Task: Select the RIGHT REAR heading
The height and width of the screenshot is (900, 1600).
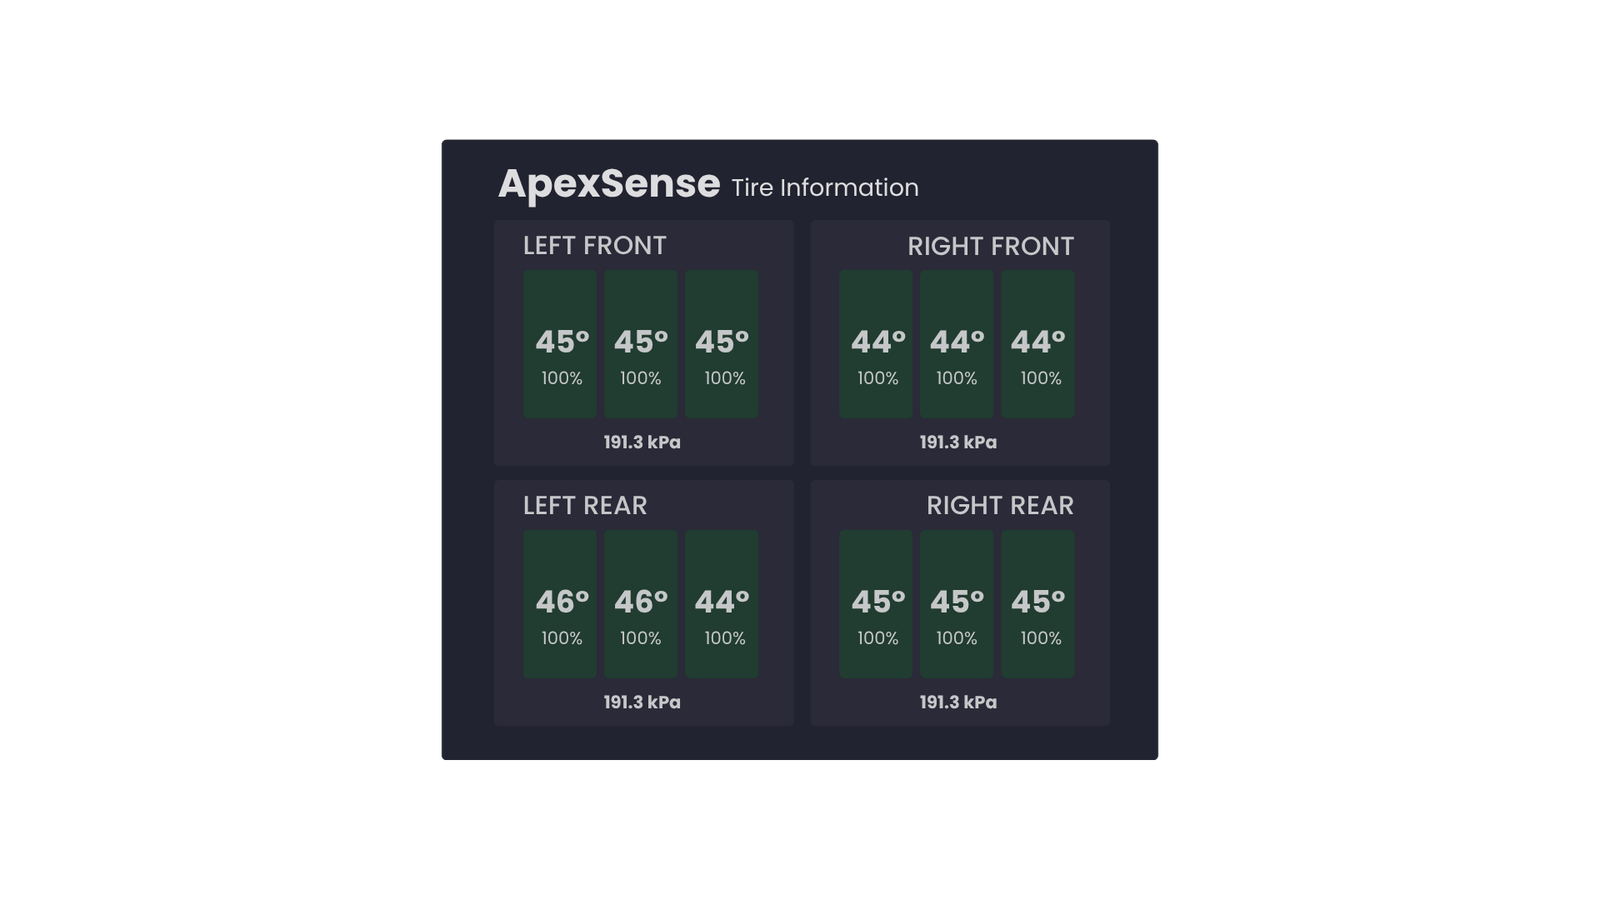Action: pyautogui.click(x=1000, y=507)
